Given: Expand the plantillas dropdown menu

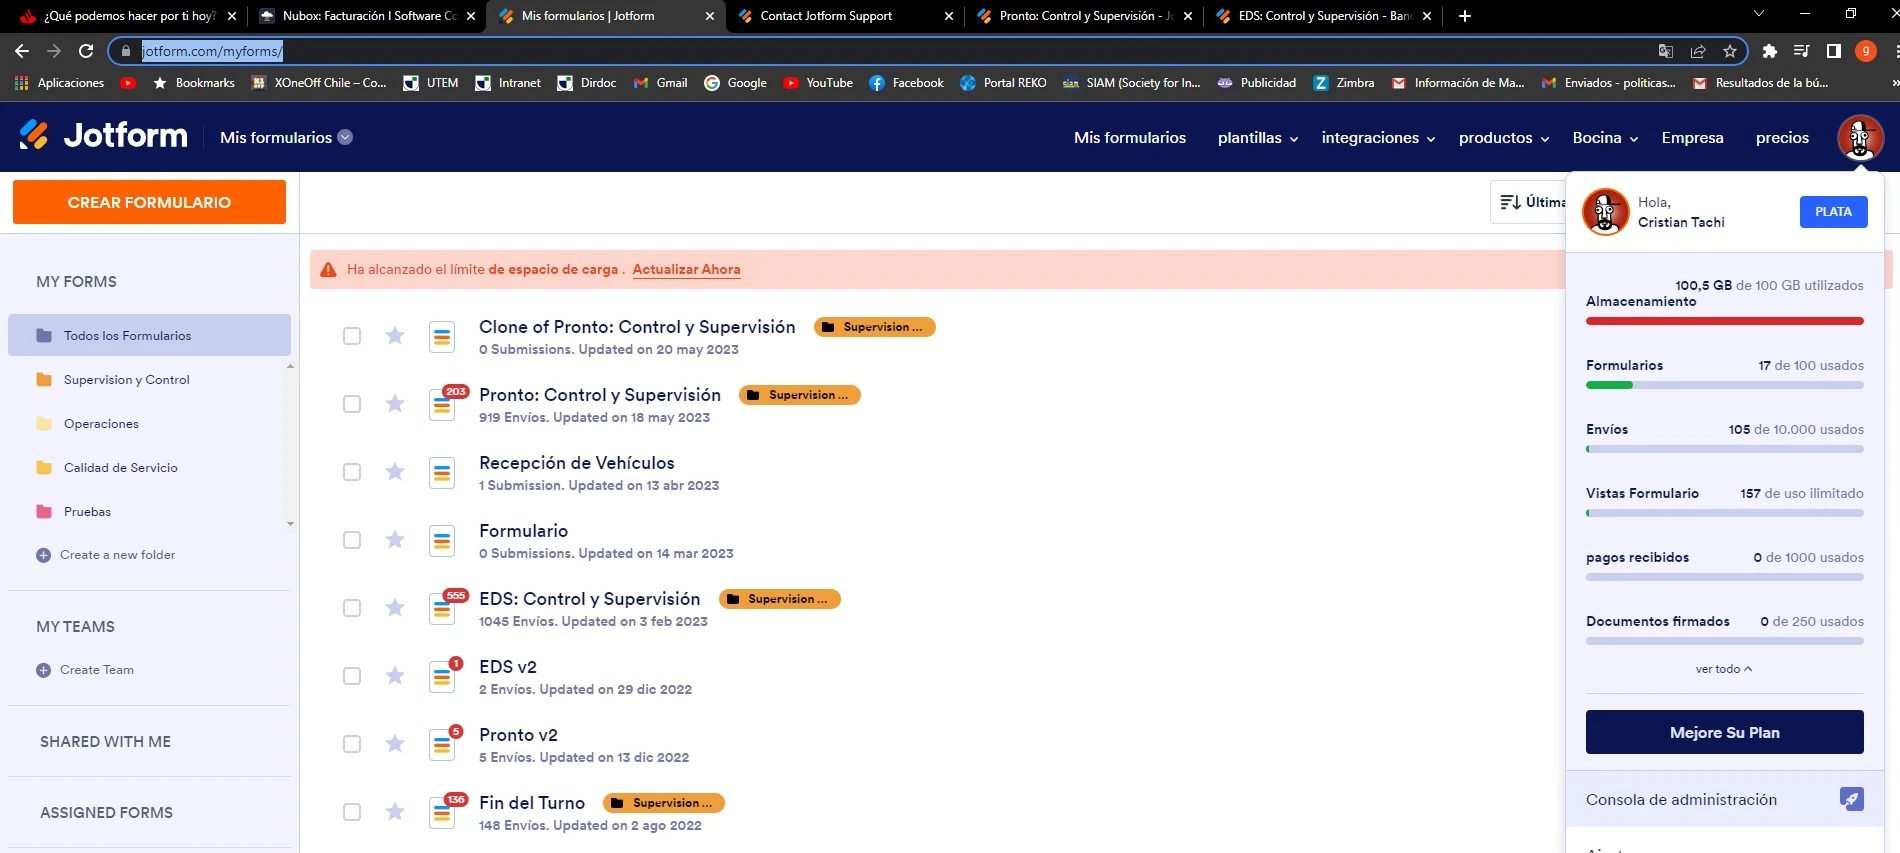Looking at the screenshot, I should click(1258, 138).
